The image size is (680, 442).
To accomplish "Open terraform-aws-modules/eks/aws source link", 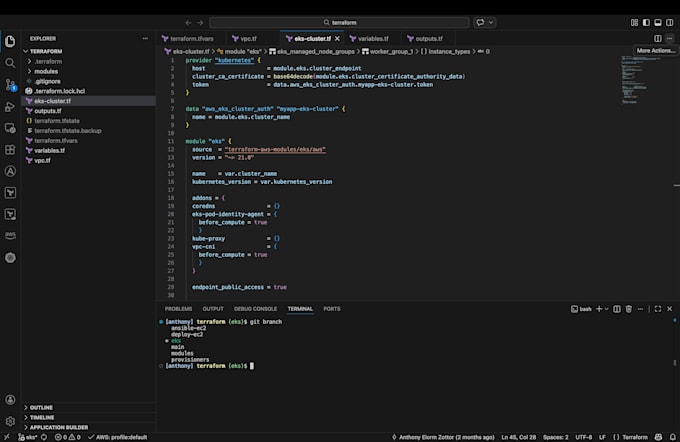I will coord(275,150).
